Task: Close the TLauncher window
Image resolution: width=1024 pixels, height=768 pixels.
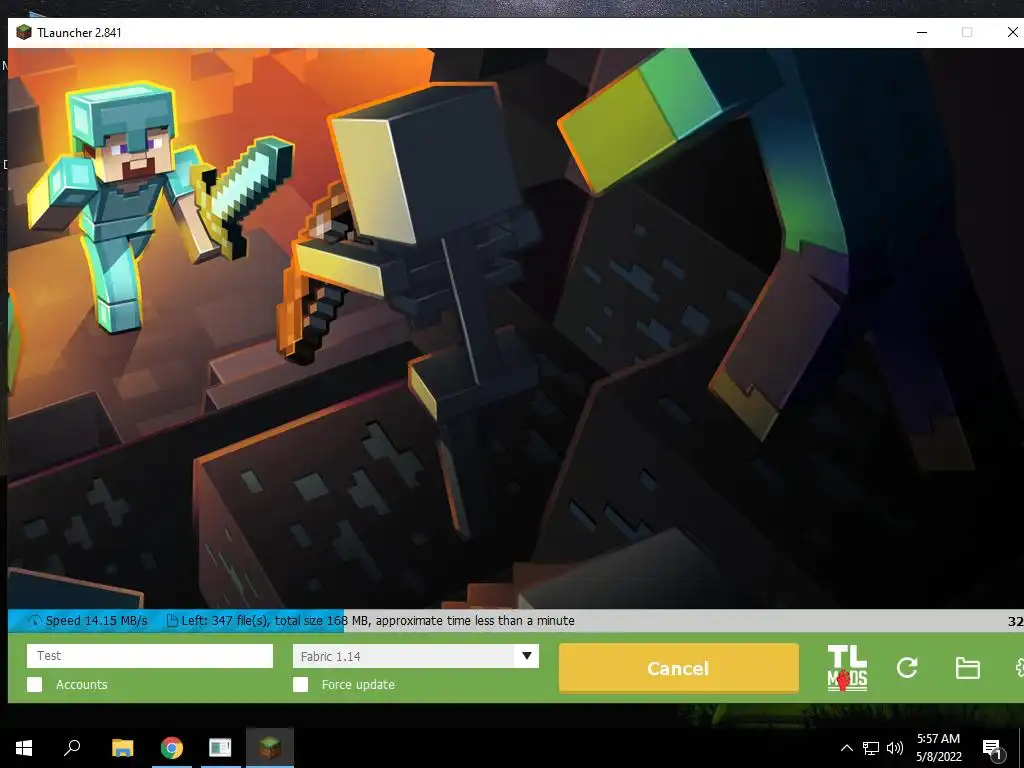Action: 1012,32
